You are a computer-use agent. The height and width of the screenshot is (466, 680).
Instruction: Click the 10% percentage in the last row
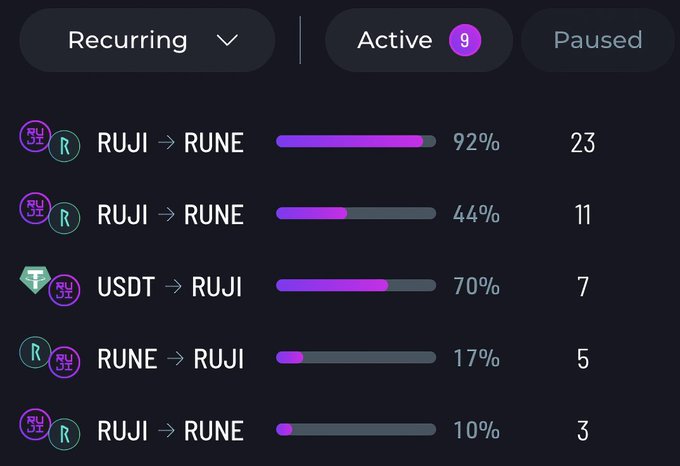476,430
